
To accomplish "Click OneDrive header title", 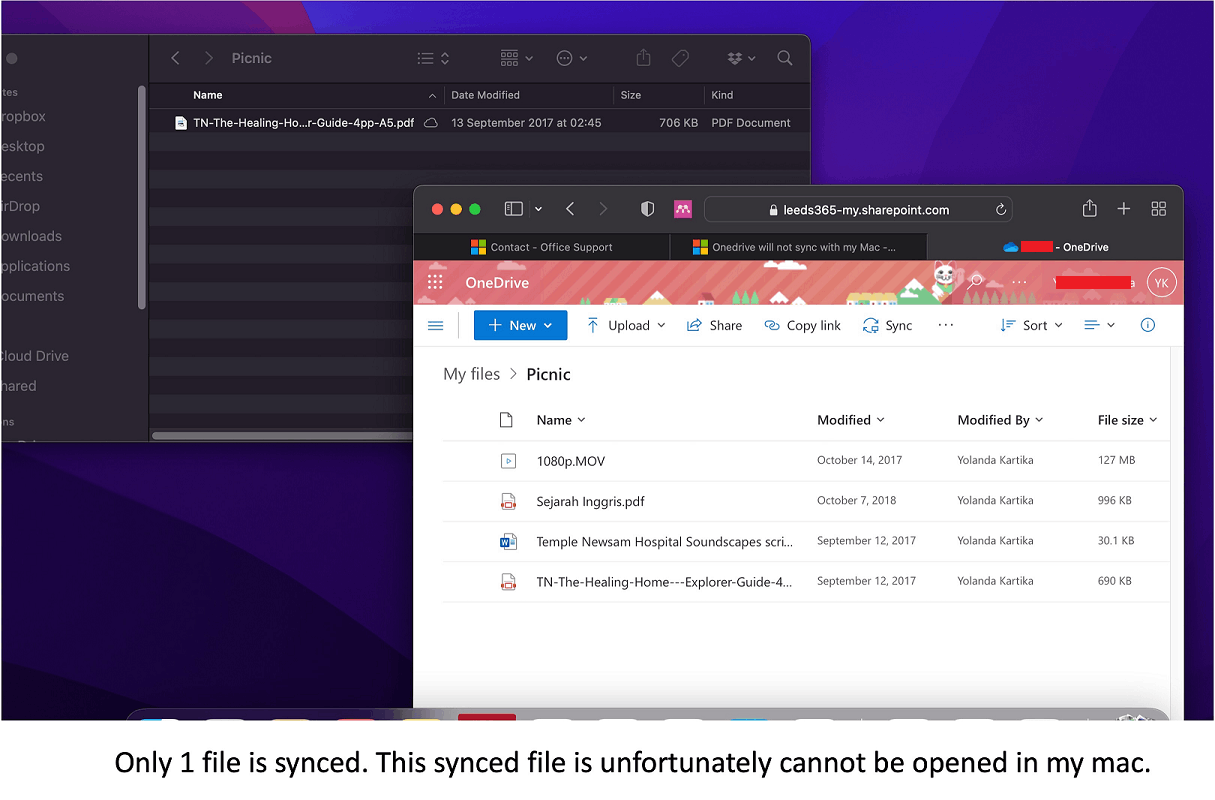I will [x=497, y=283].
